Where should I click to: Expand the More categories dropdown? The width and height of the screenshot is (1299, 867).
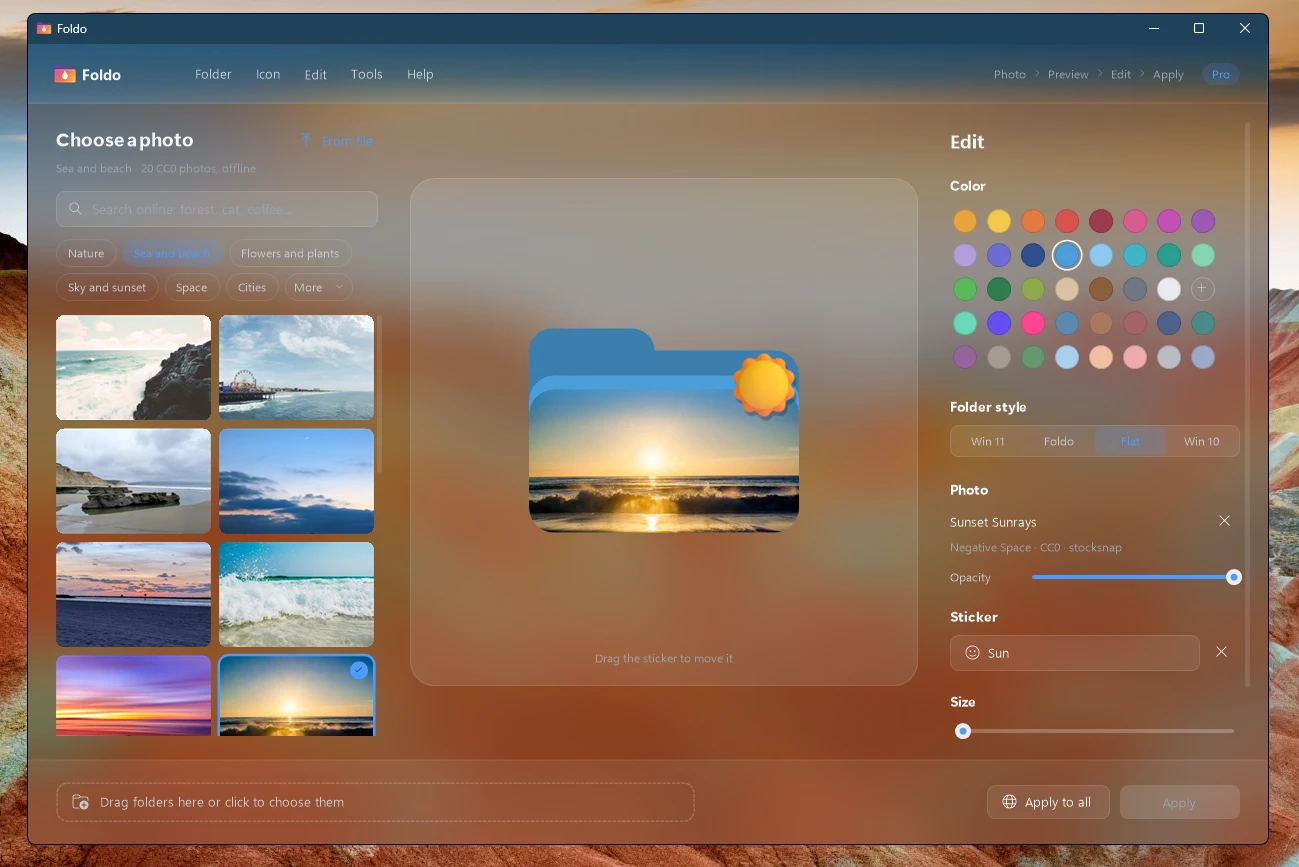pos(318,288)
